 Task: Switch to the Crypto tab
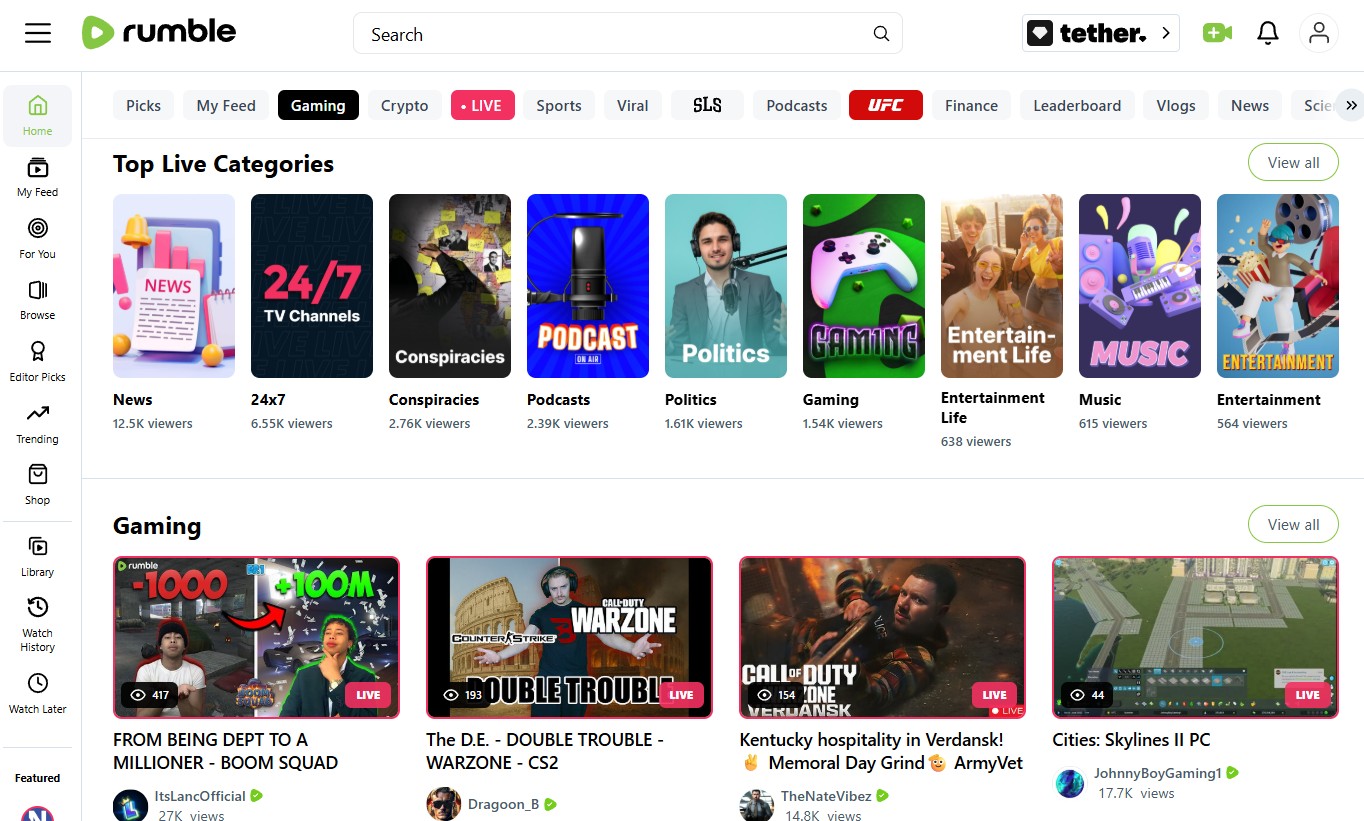[x=404, y=104]
